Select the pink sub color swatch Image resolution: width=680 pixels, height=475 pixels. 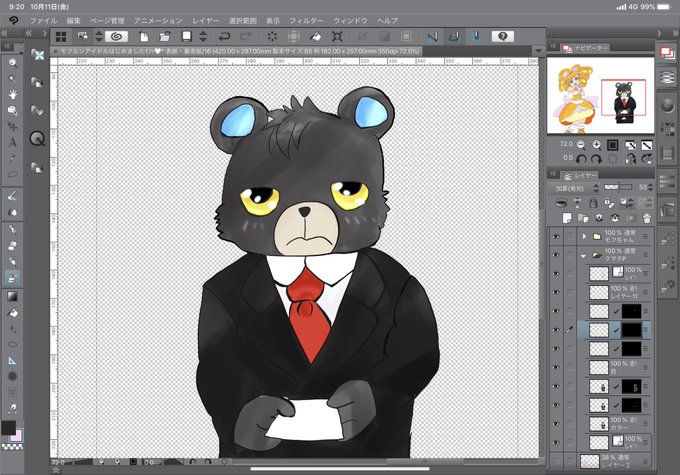pos(17,436)
